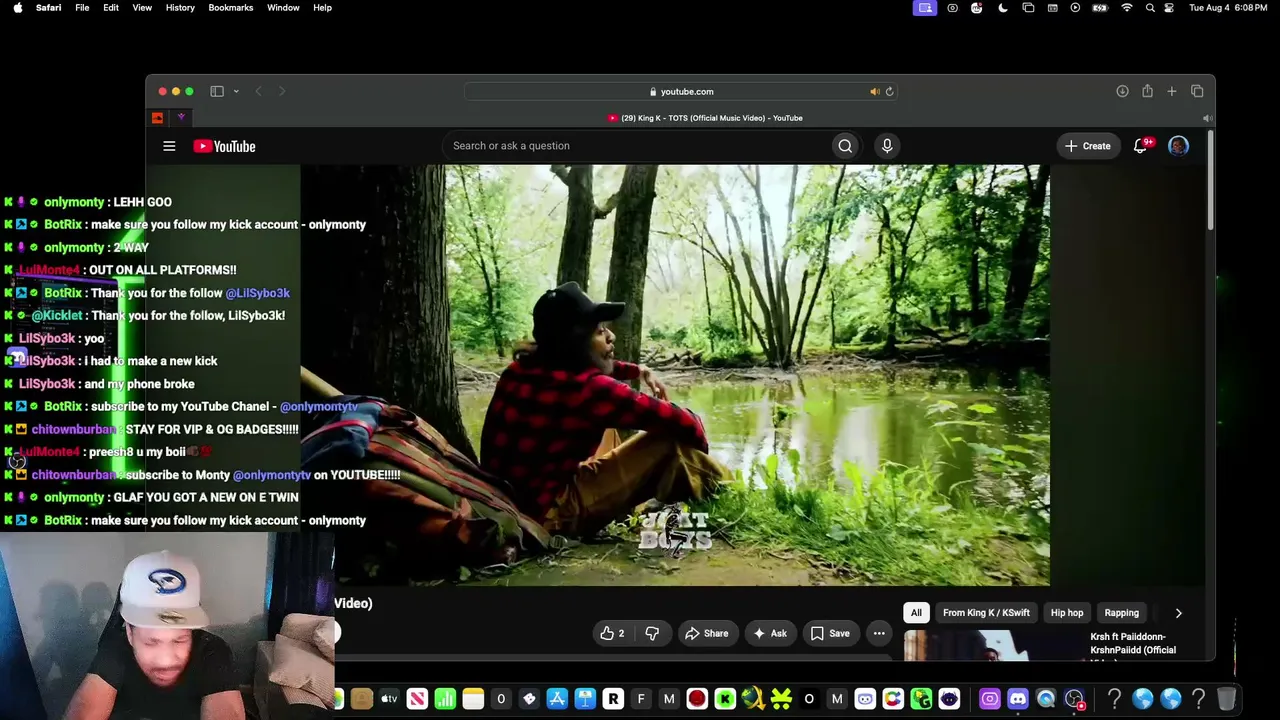Open the Edit menu
Screen dimensions: 1280x720
tap(111, 8)
